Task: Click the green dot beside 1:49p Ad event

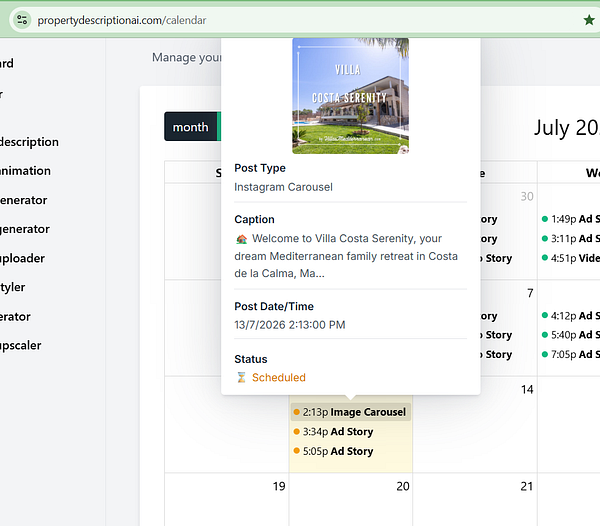Action: click(545, 219)
